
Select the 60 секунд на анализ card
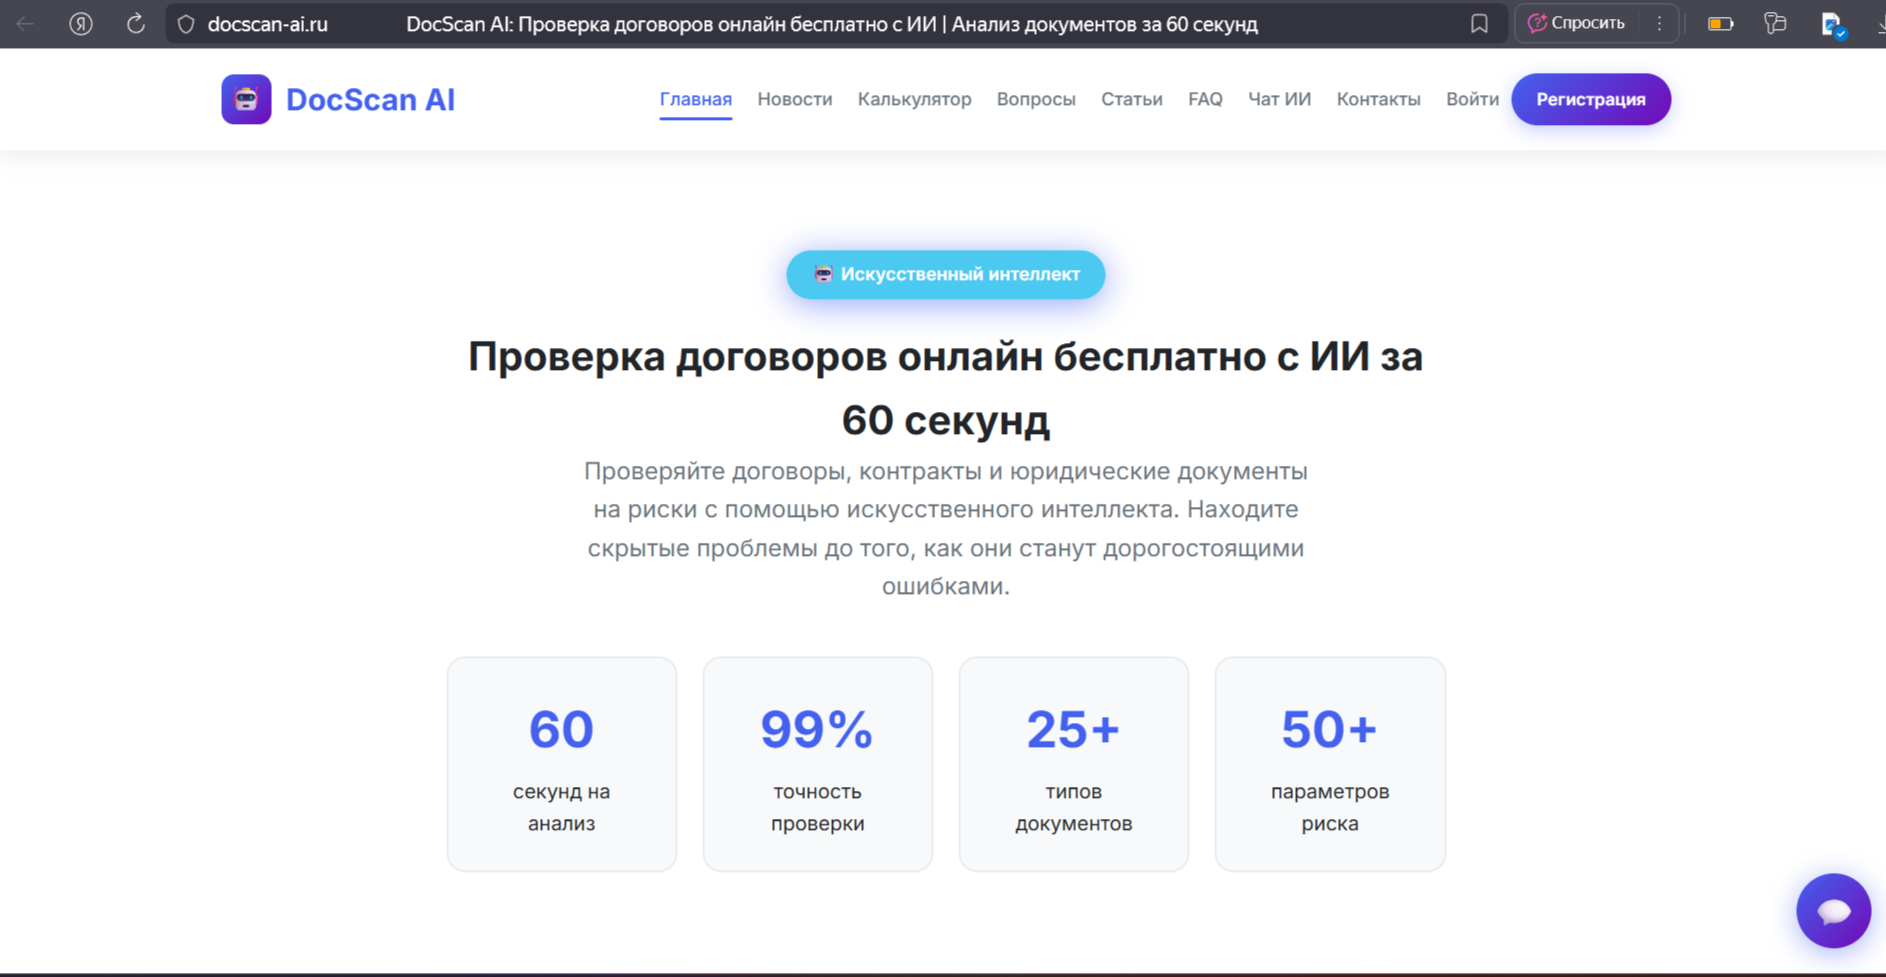point(562,764)
